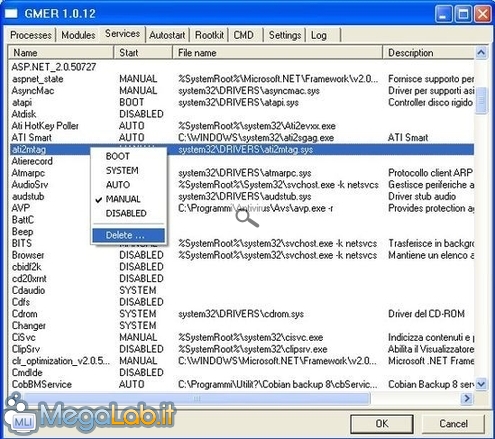
Task: Select the AVP service
Action: pyautogui.click(x=21, y=208)
